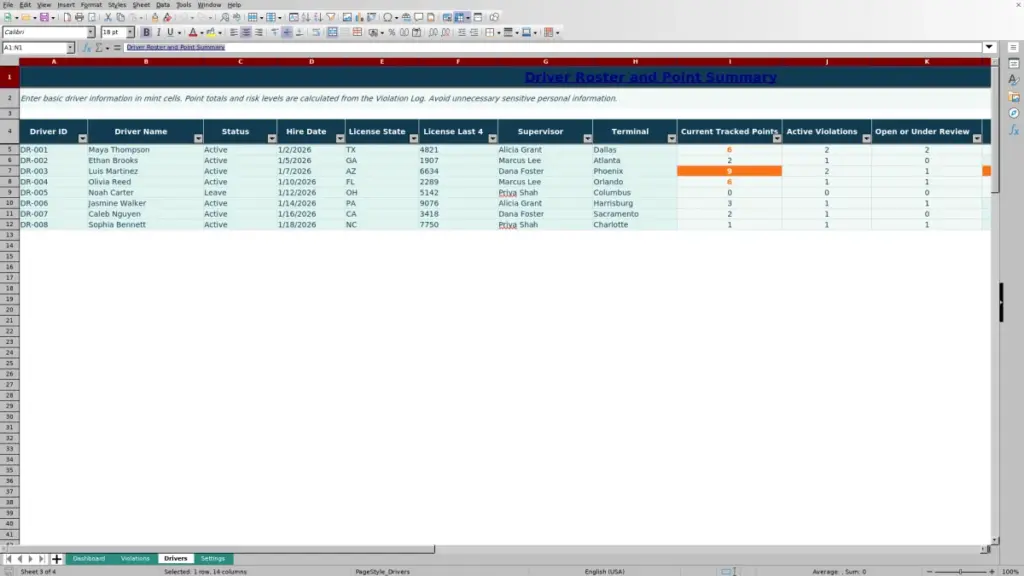1024x576 pixels.
Task: Click the add new sheet plus button
Action: 56,559
